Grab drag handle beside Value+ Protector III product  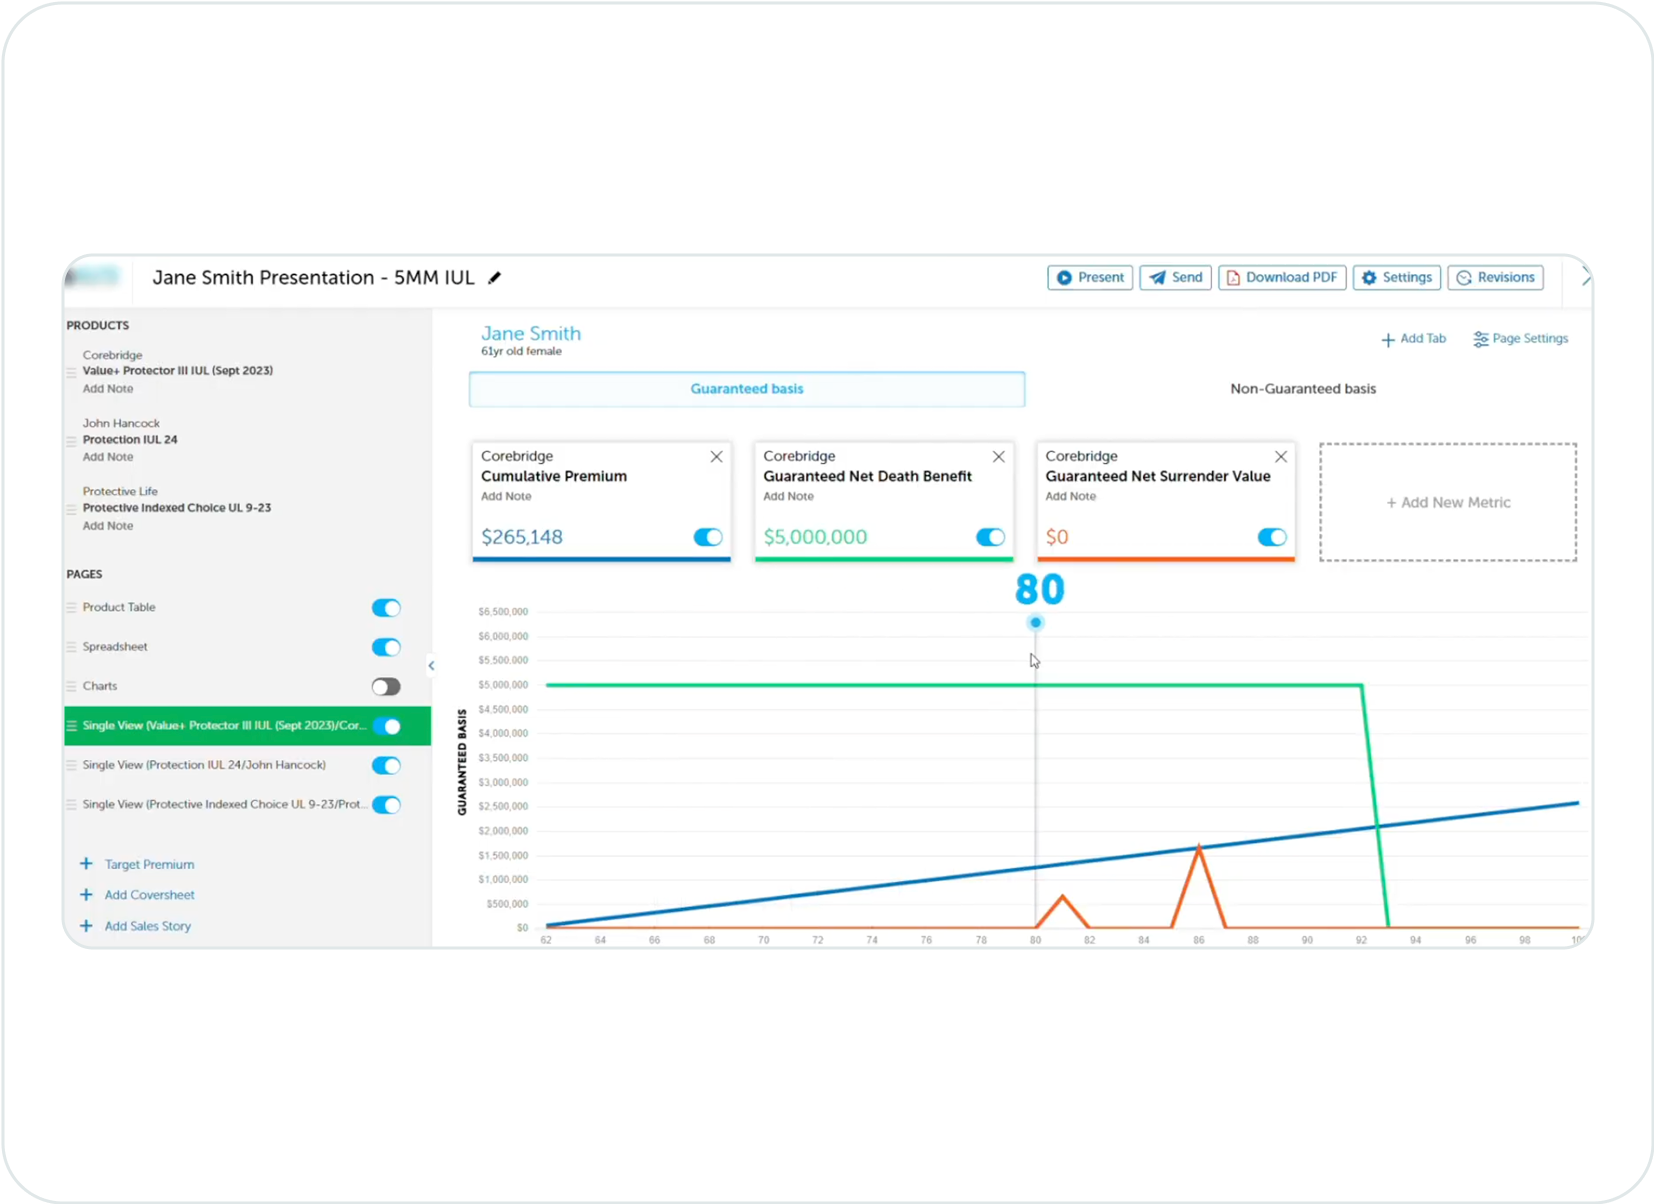click(x=71, y=372)
